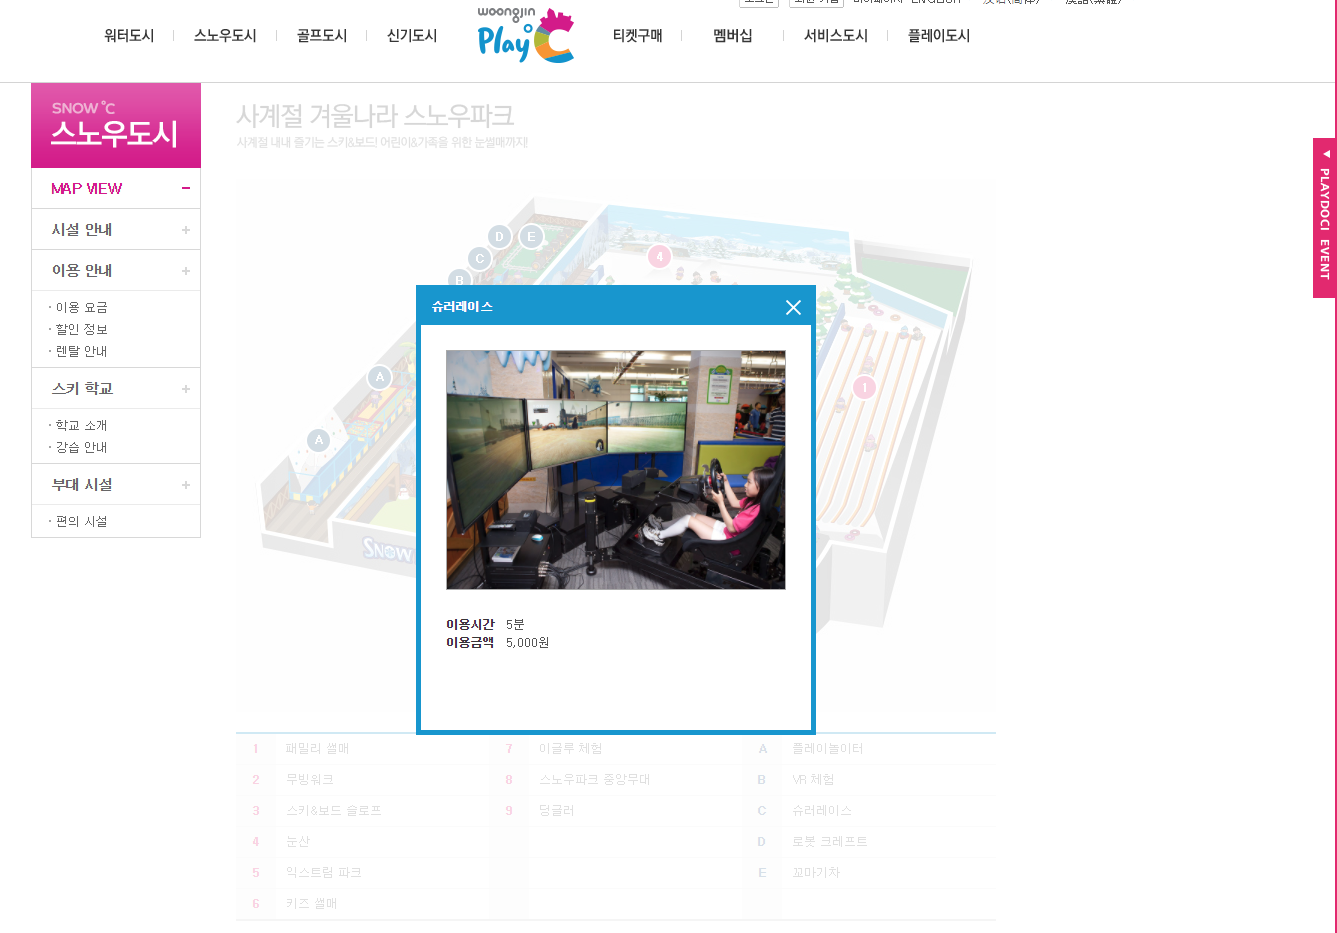Click the SNOW 스노우도시 sidebar banner
The width and height of the screenshot is (1337, 933).
coord(116,125)
